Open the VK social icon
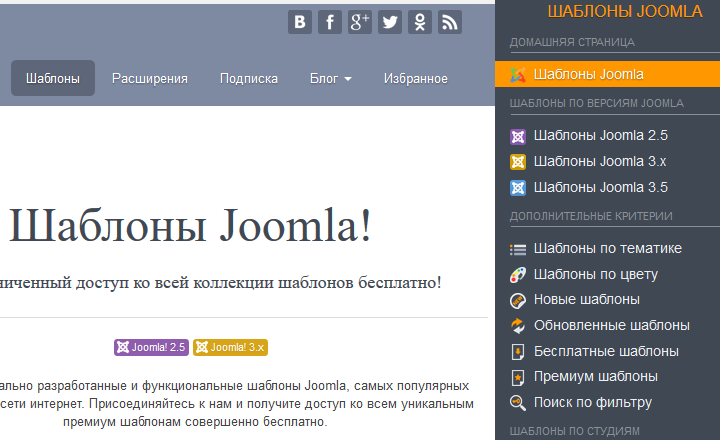The image size is (720, 440). click(300, 22)
